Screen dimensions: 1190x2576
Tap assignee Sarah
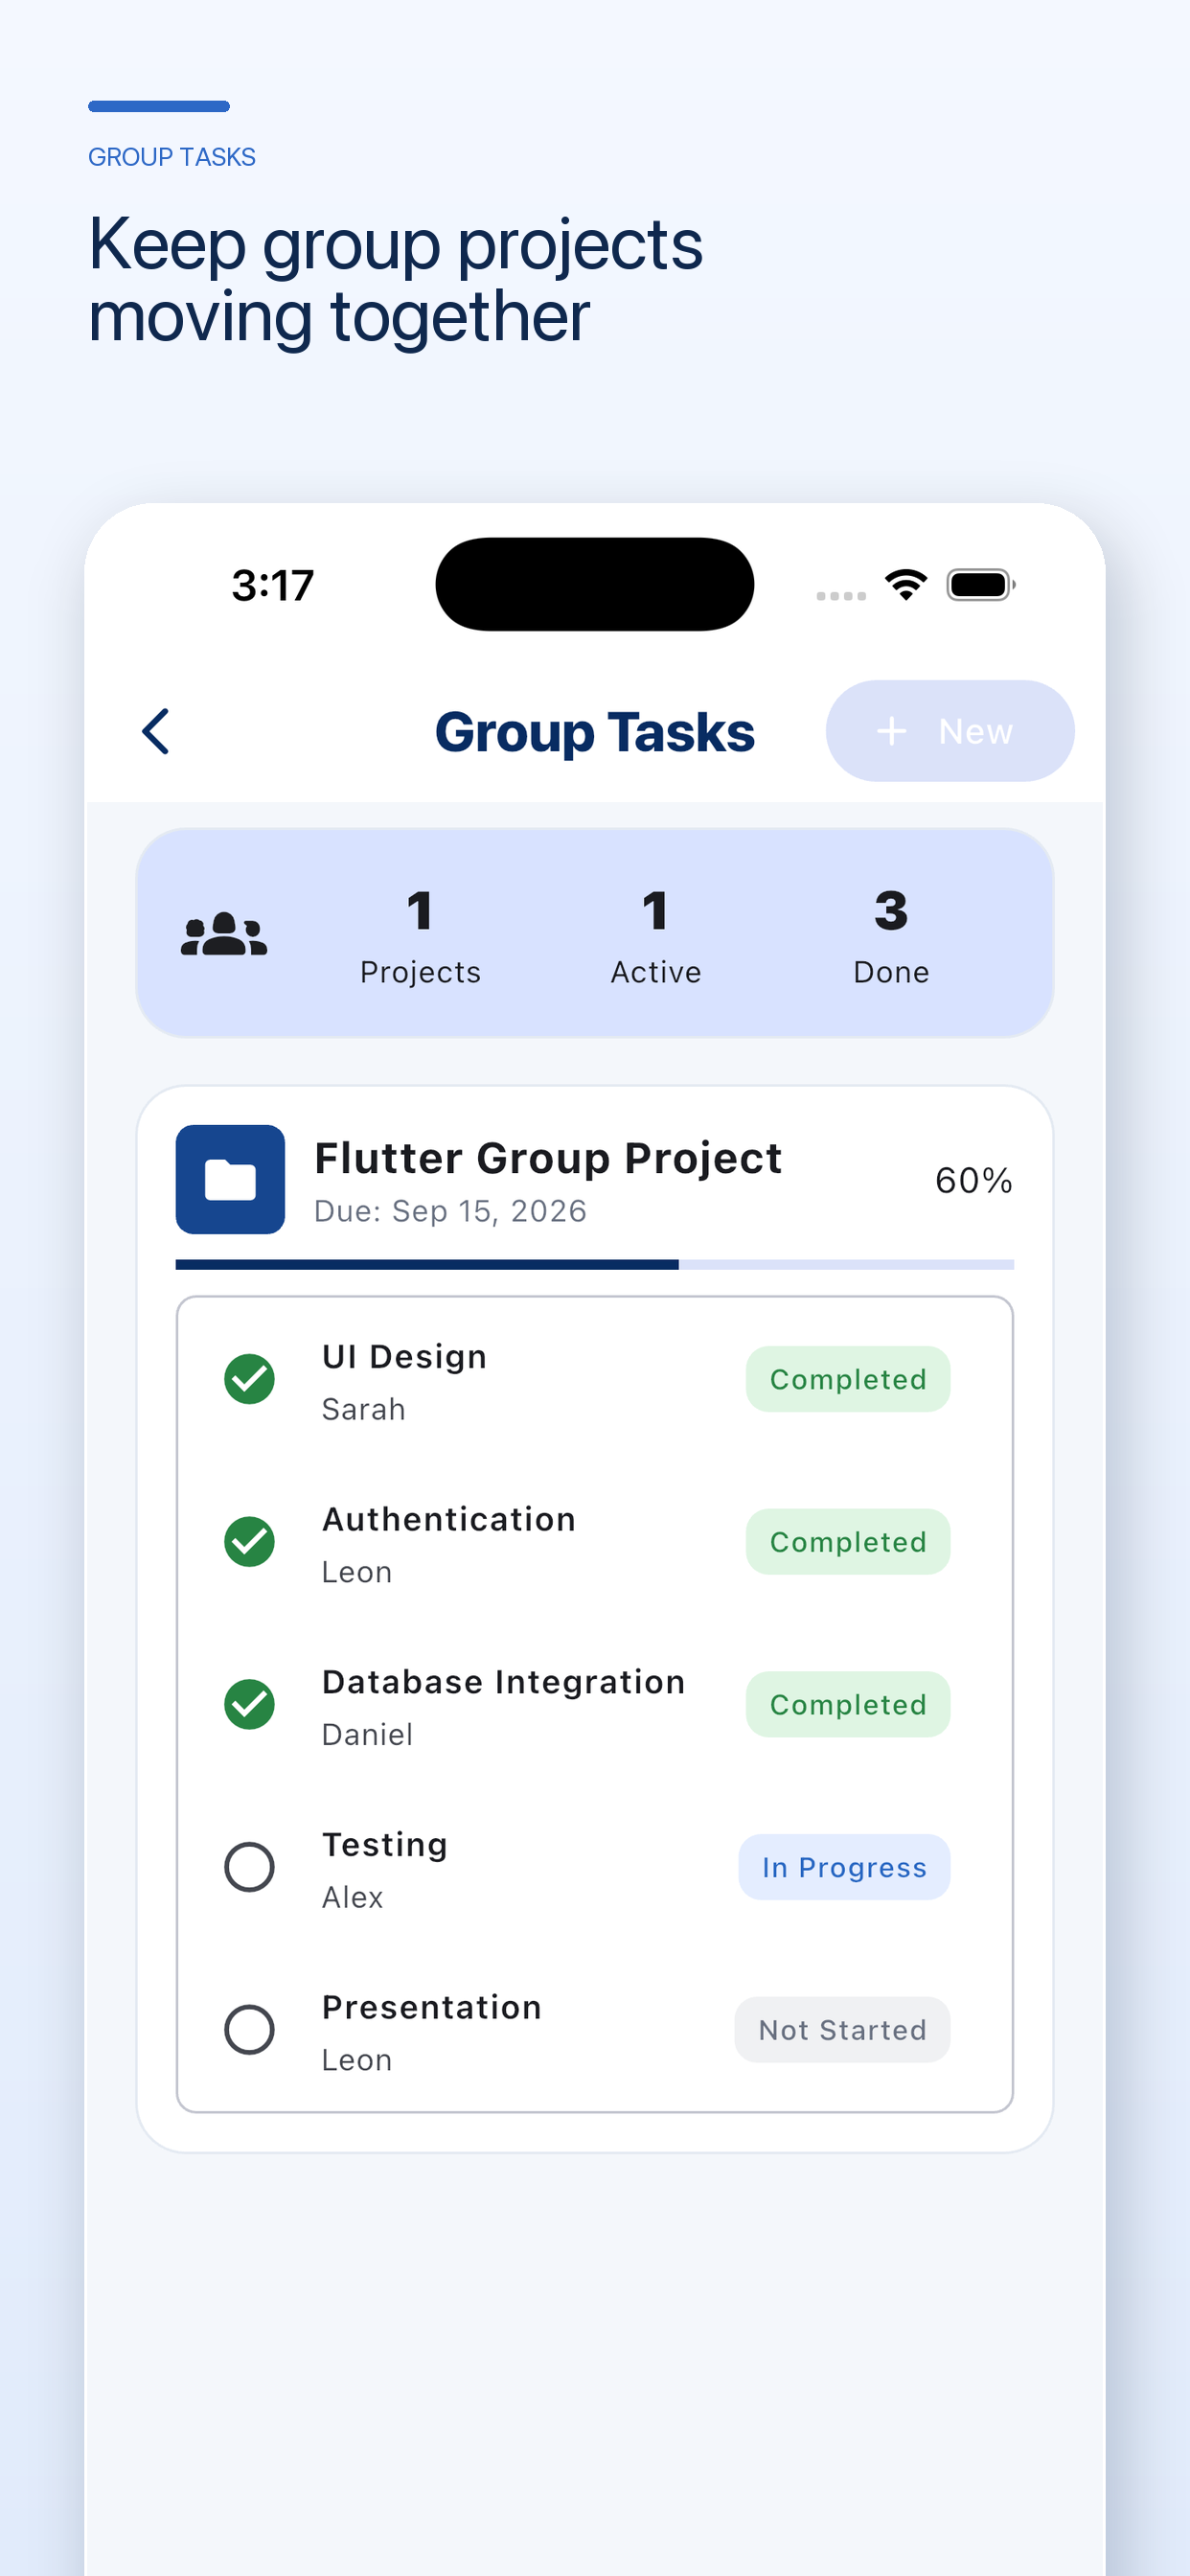363,1409
